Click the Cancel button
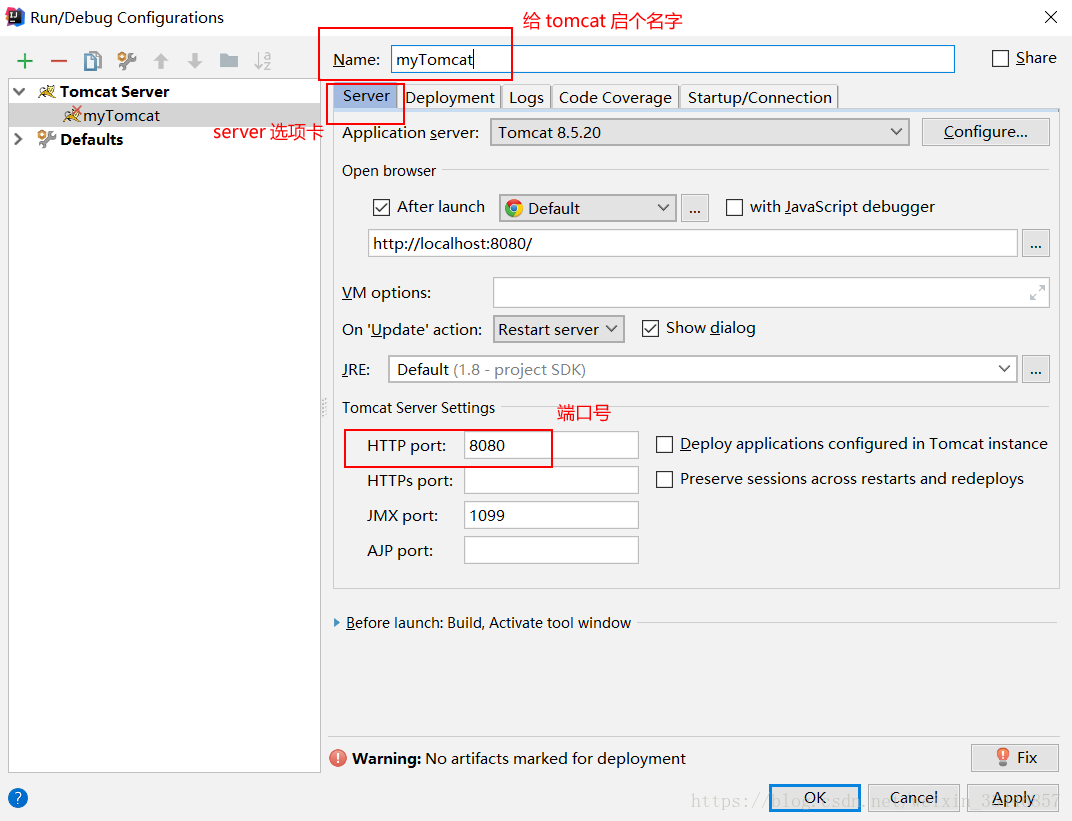1072x821 pixels. pos(913,798)
